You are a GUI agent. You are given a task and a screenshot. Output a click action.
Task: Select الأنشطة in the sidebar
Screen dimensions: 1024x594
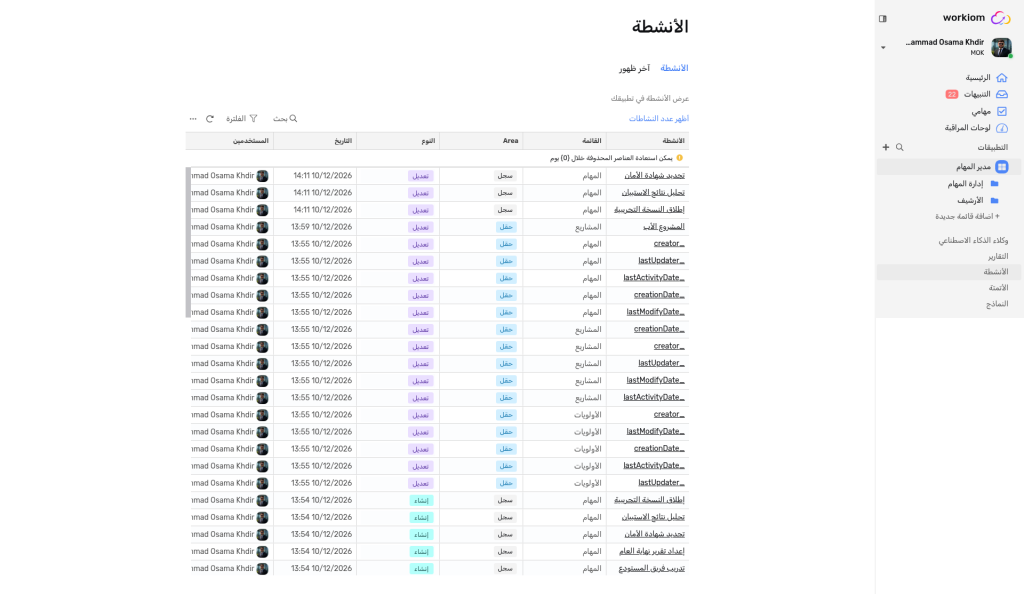point(996,272)
